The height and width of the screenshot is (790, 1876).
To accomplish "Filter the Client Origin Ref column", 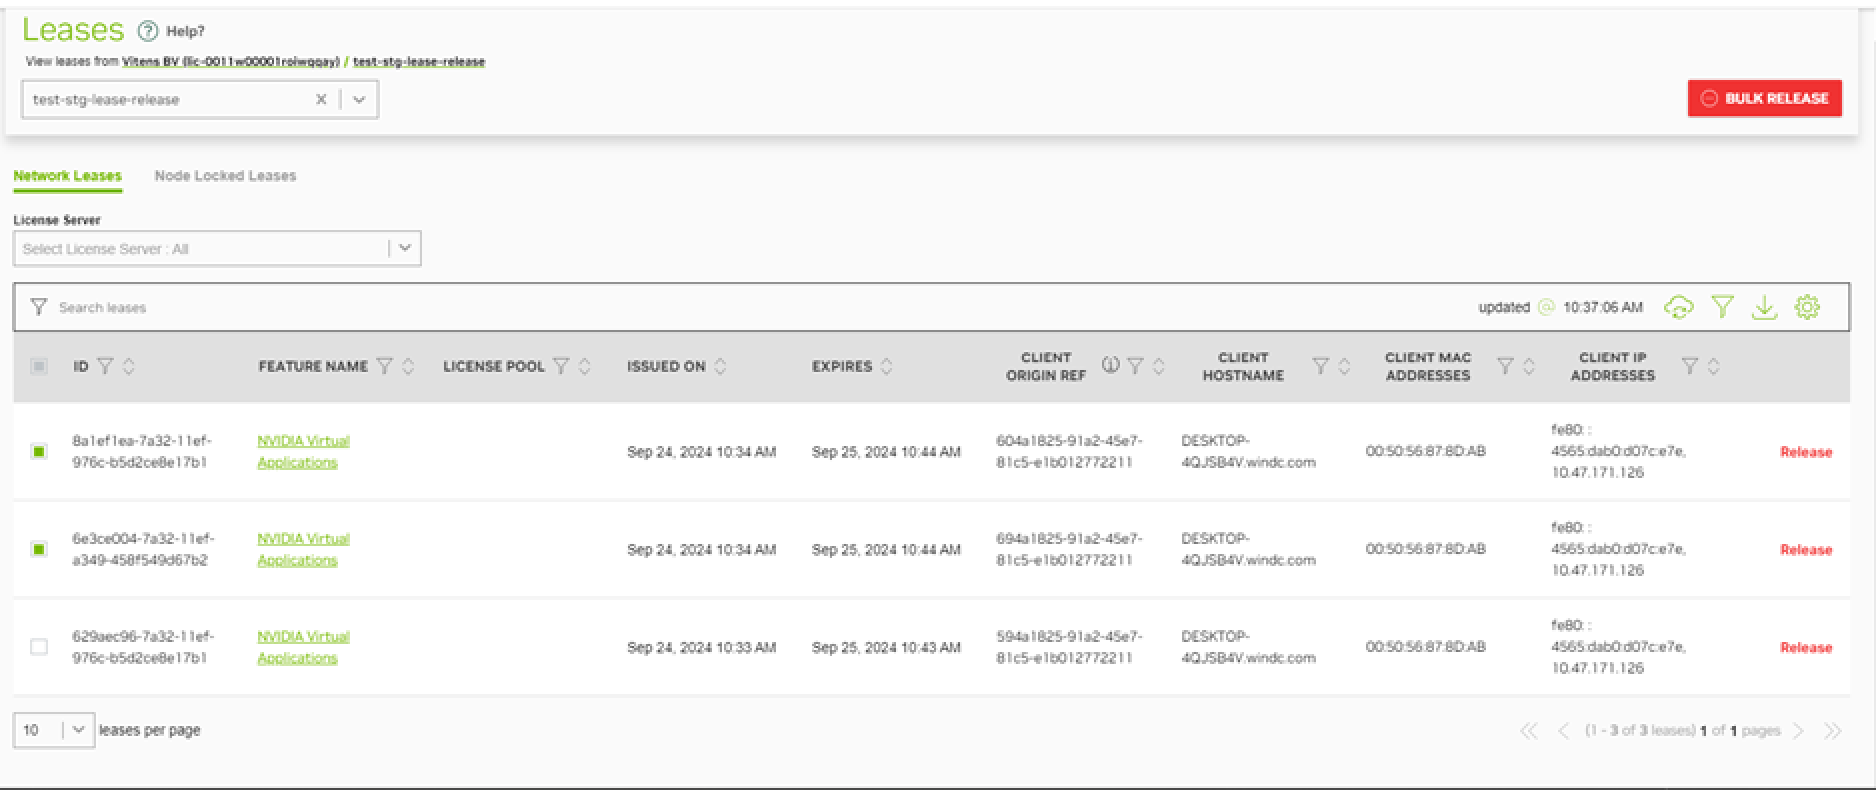I will click(1135, 366).
